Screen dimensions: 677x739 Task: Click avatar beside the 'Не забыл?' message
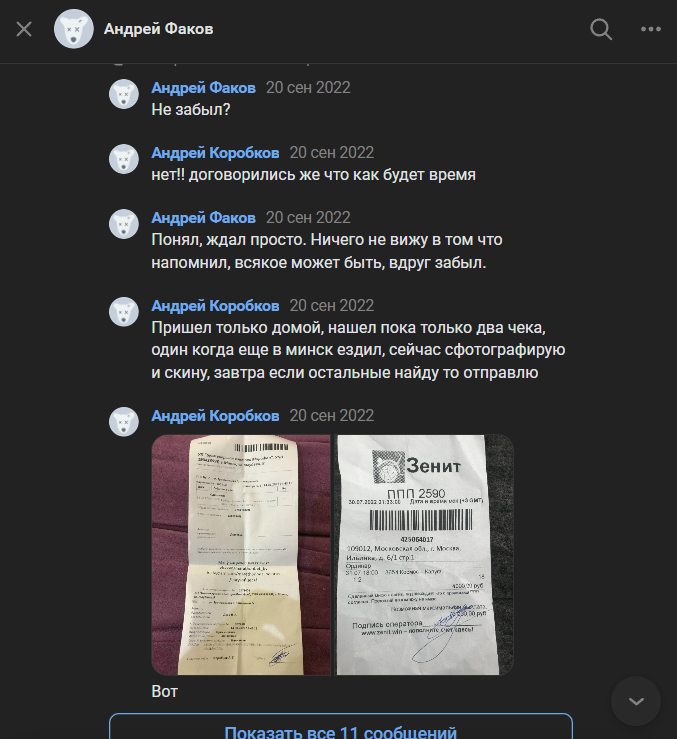(124, 94)
